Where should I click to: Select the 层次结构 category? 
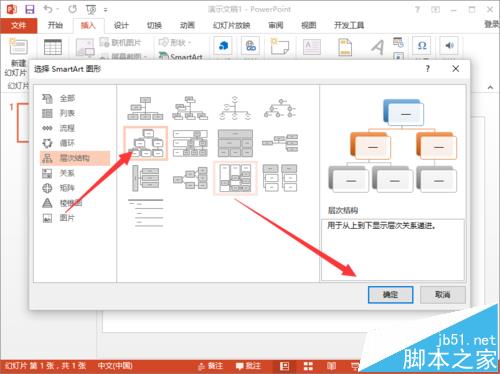(75, 158)
